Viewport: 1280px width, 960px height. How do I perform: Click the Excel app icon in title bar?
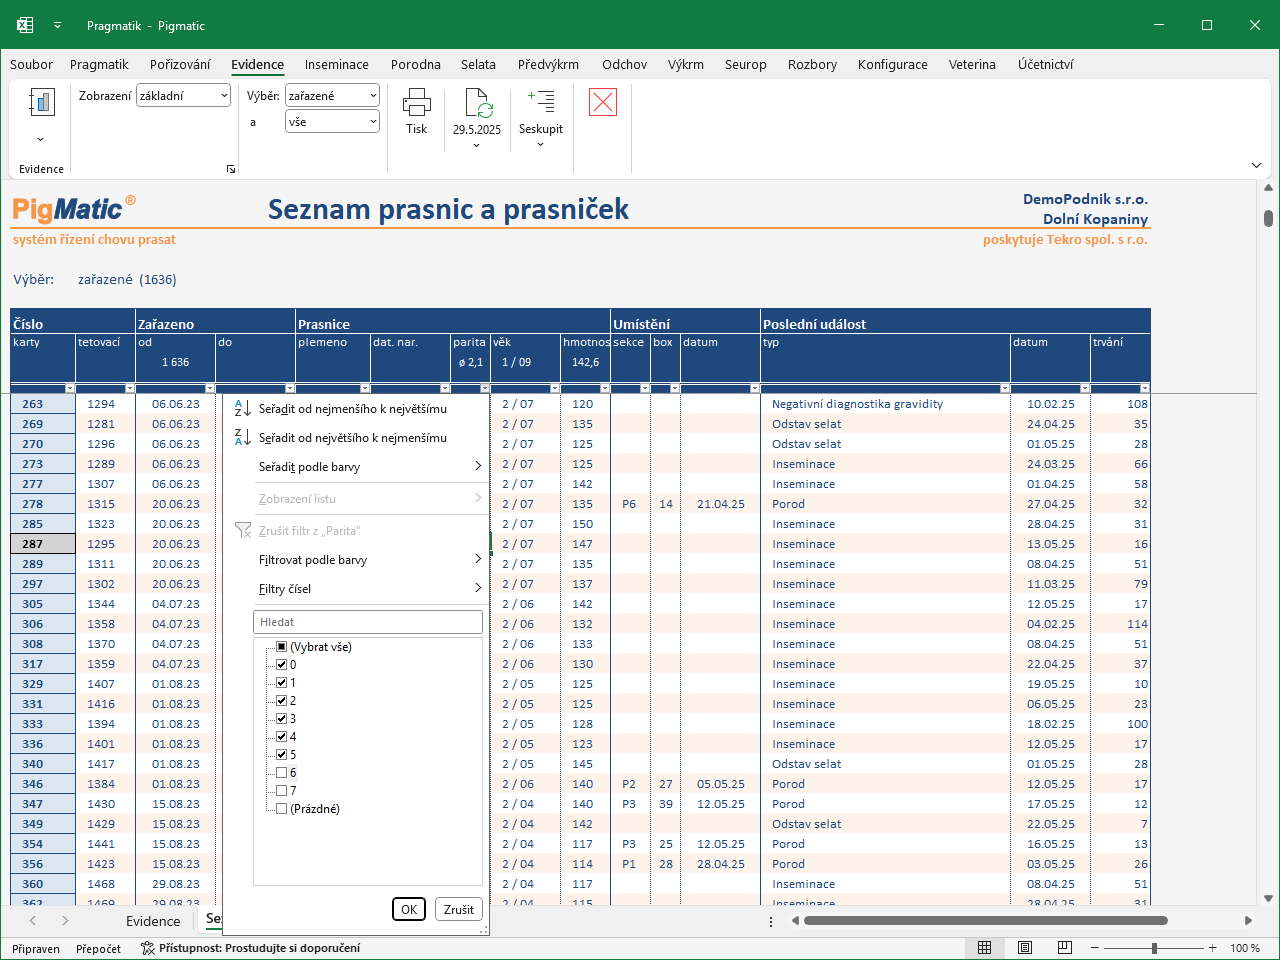point(25,25)
